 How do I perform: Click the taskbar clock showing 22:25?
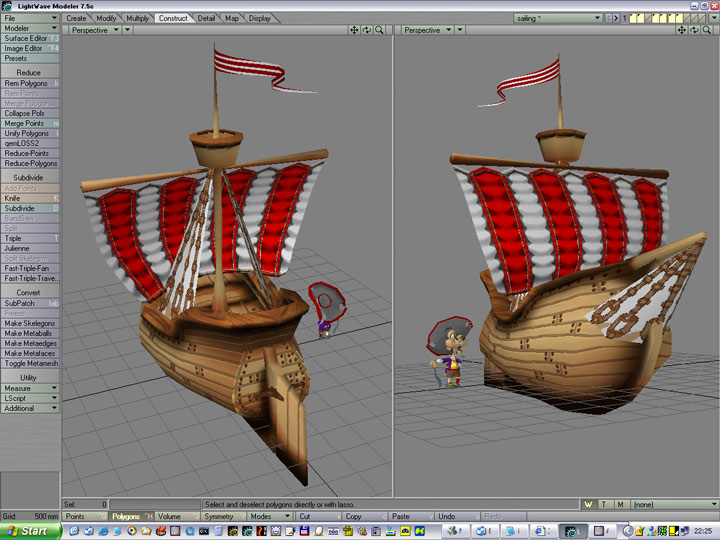click(703, 531)
